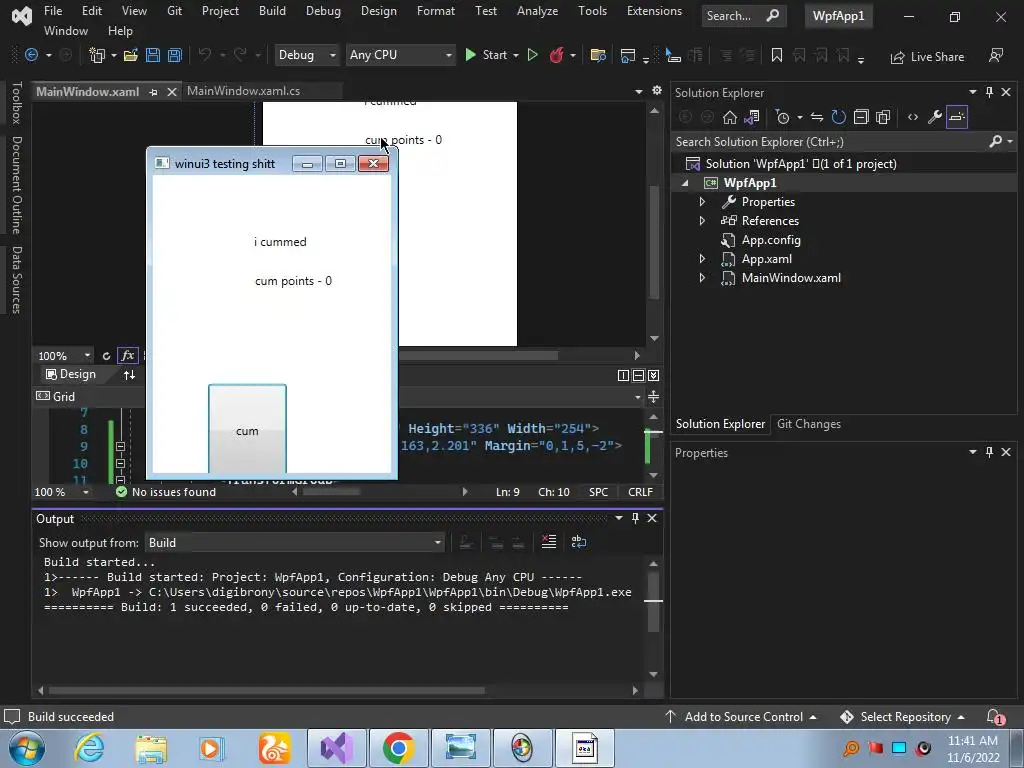The height and width of the screenshot is (768, 1024).
Task: Collapse the WpfApp1 project node
Action: pos(685,184)
